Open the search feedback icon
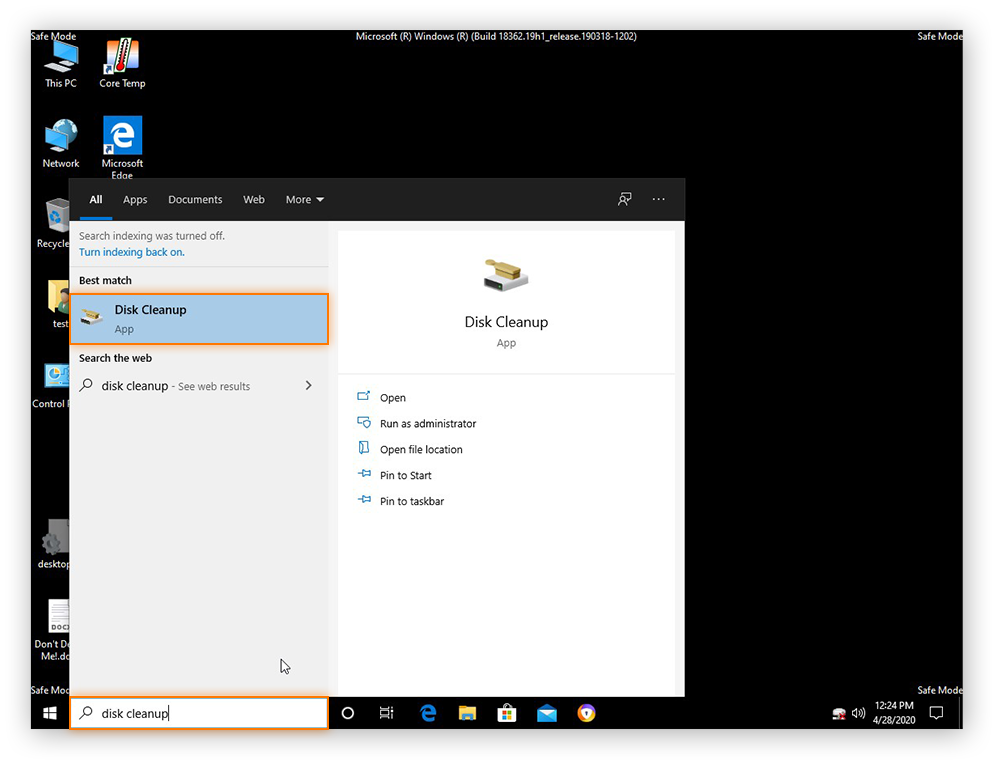 (x=624, y=199)
